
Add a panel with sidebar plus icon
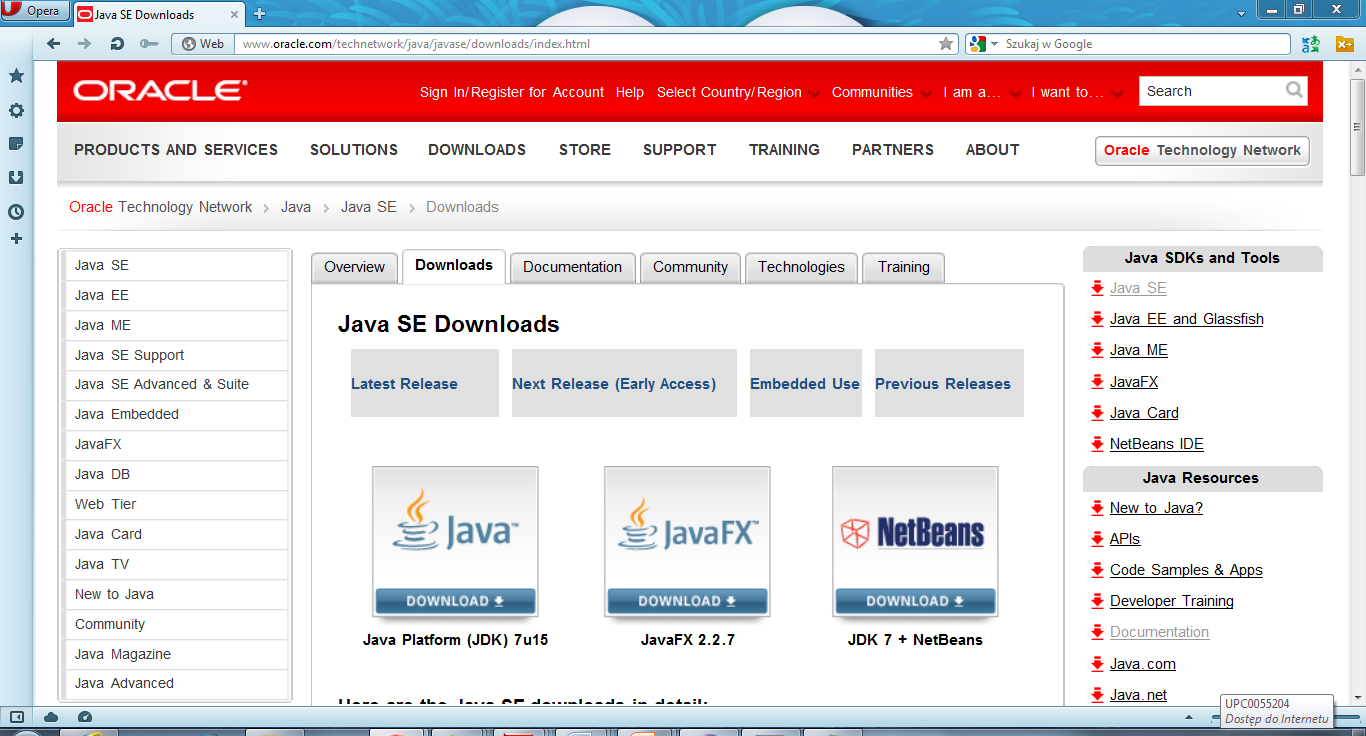click(16, 239)
